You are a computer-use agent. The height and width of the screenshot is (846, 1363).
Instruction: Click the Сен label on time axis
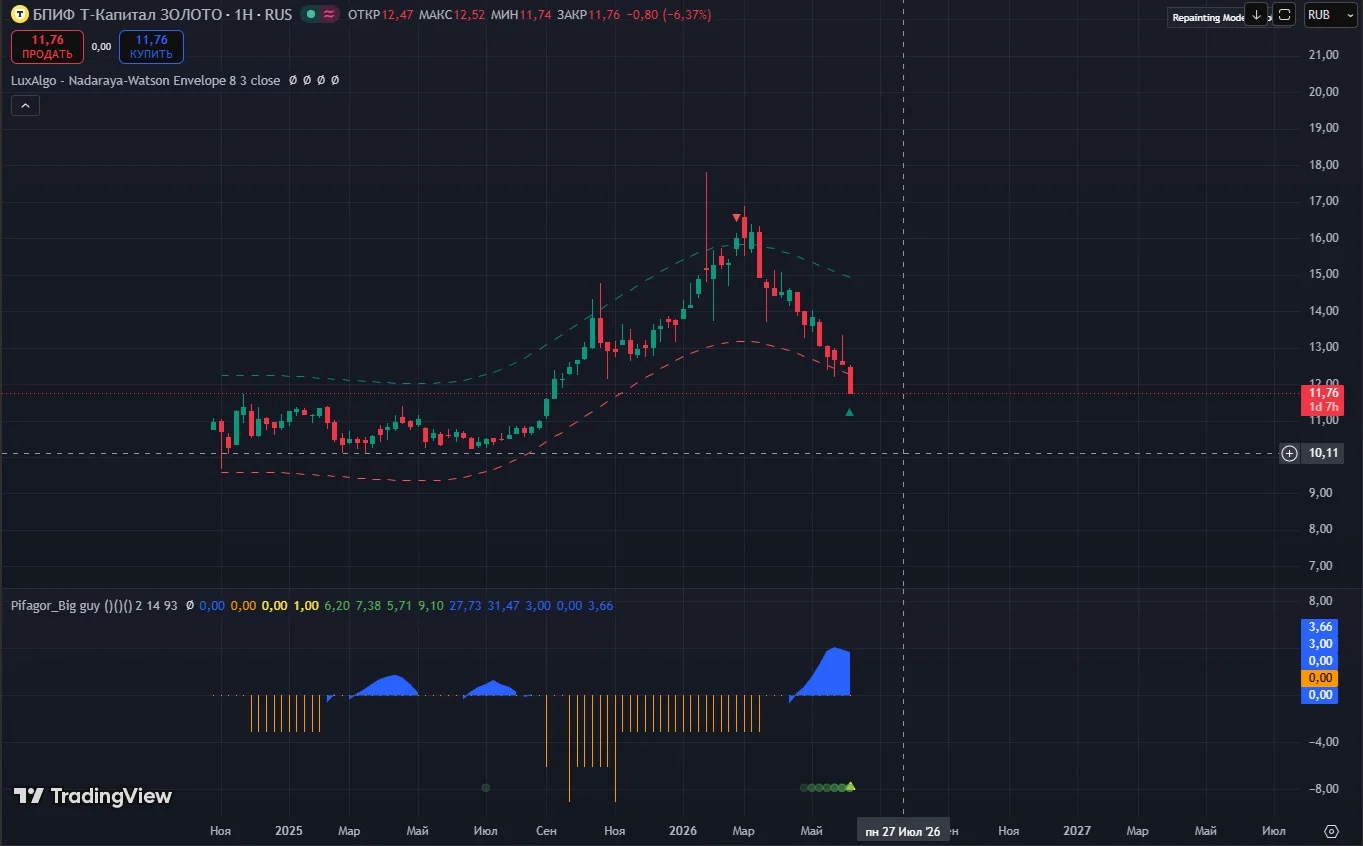(x=546, y=831)
